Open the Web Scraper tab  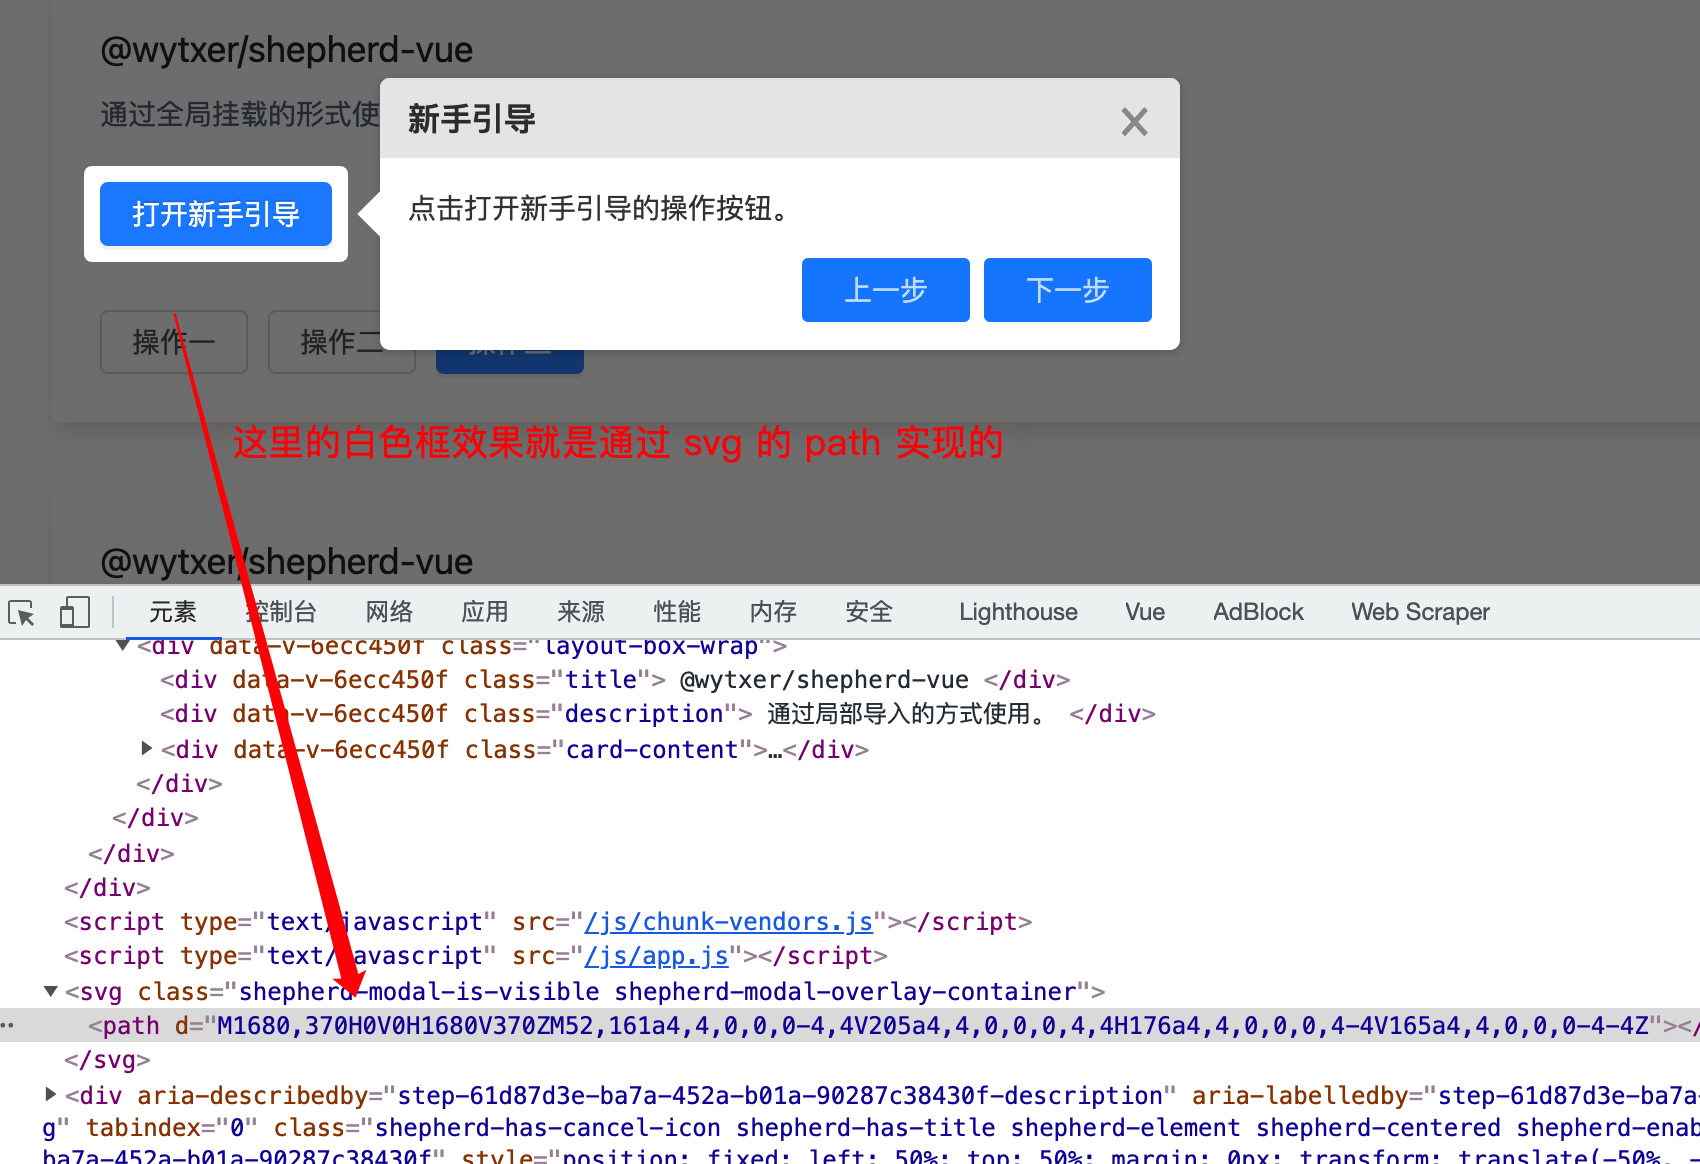pos(1420,611)
